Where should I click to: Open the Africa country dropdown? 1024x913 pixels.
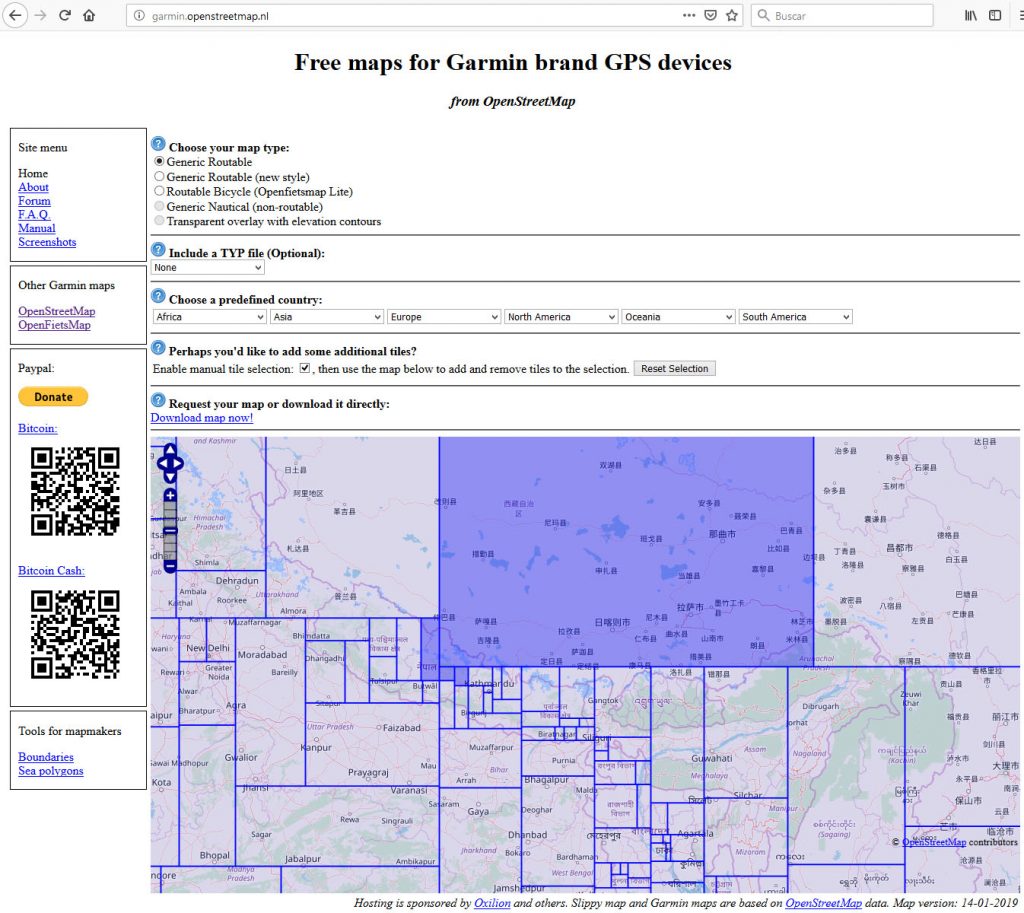click(x=210, y=317)
